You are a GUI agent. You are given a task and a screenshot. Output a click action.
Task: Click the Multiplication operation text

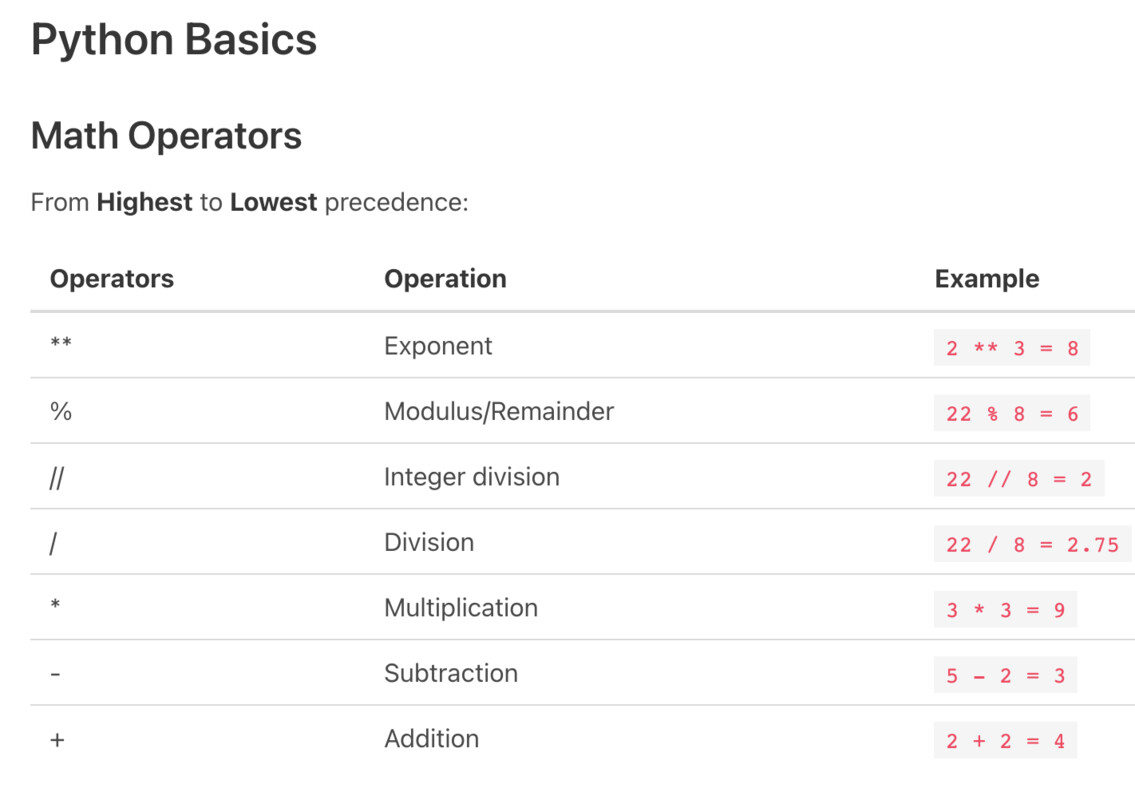(x=461, y=608)
